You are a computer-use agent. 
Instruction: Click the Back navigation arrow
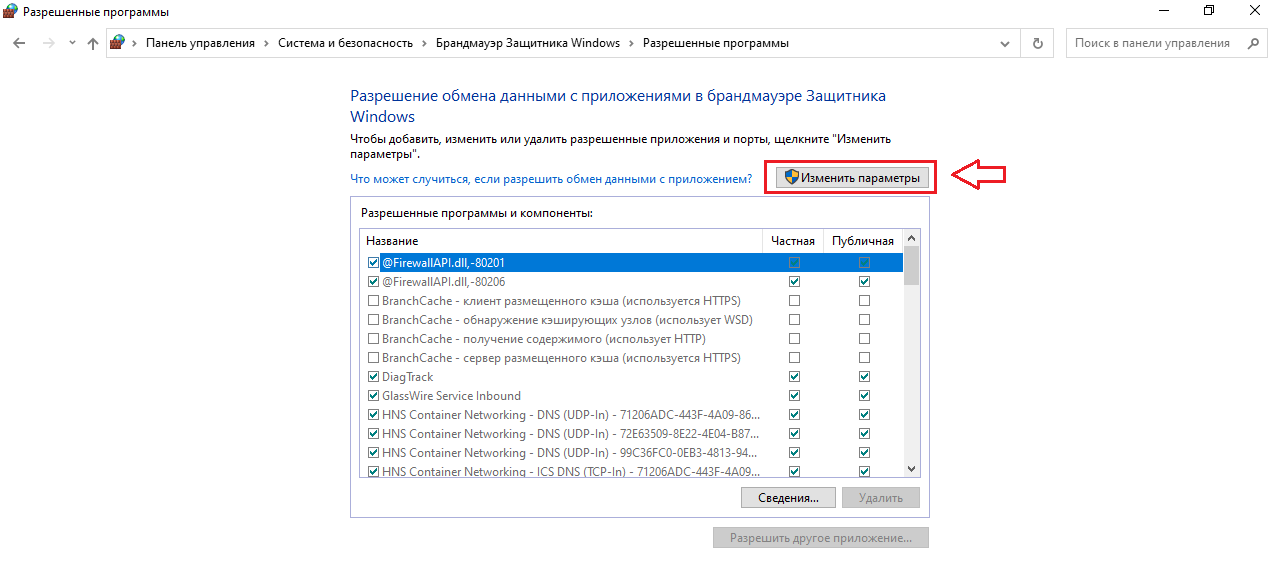pyautogui.click(x=19, y=43)
